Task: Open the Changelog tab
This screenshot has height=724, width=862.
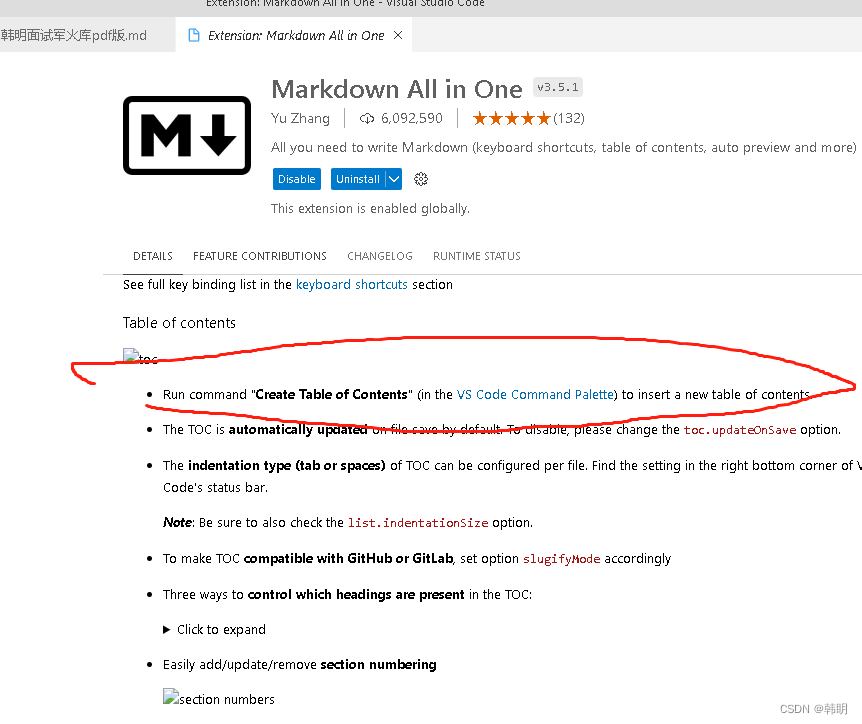Action: point(380,256)
